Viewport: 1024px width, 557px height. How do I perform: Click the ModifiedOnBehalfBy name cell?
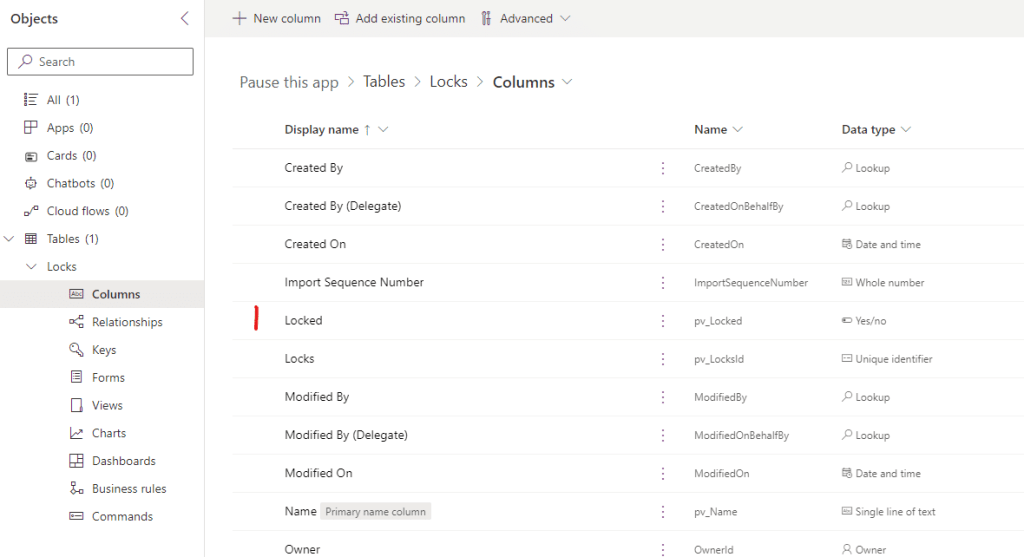[741, 436]
